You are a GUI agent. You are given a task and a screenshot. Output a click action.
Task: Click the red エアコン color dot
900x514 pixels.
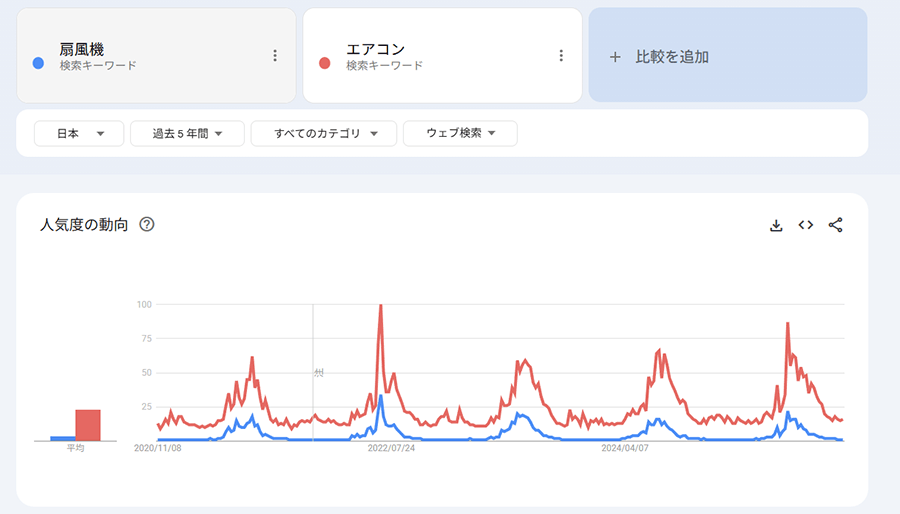tap(324, 63)
